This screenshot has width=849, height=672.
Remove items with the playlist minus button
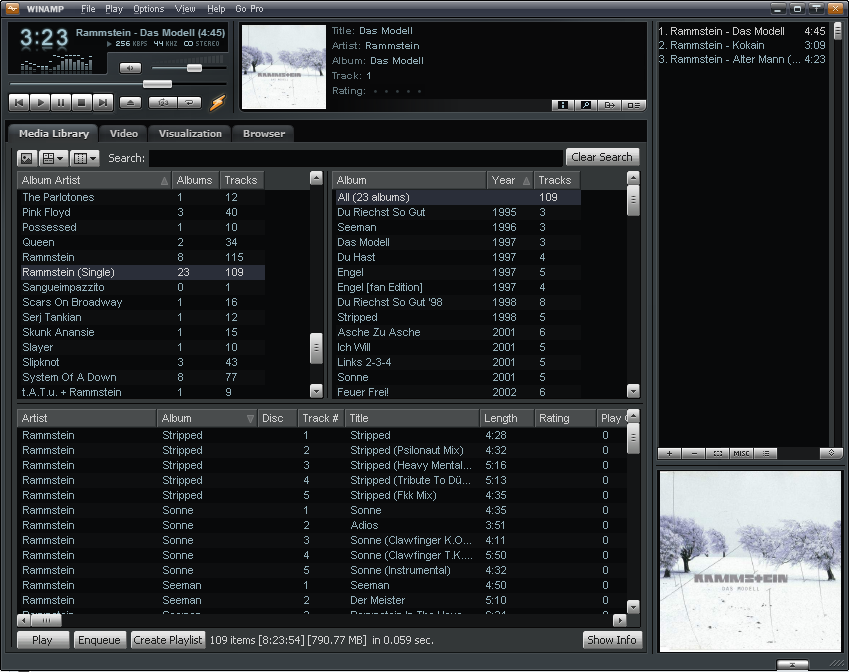tap(694, 453)
